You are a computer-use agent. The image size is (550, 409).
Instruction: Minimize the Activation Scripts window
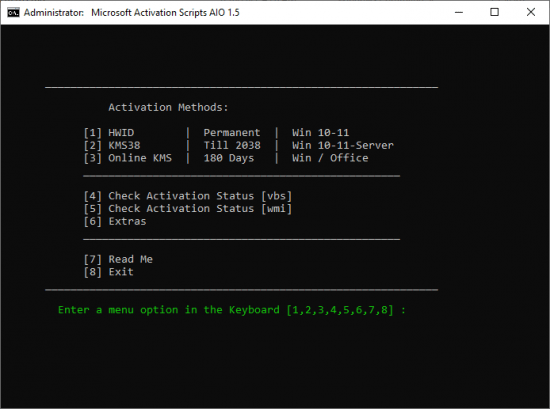click(x=459, y=12)
